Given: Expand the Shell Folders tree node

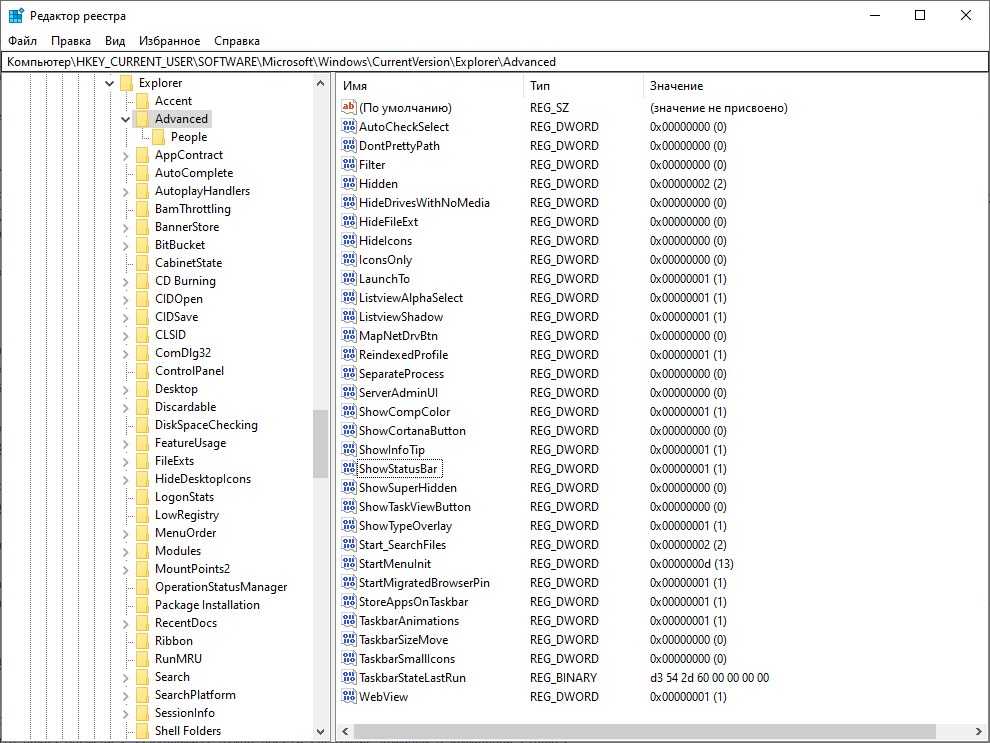Looking at the screenshot, I should pos(126,731).
